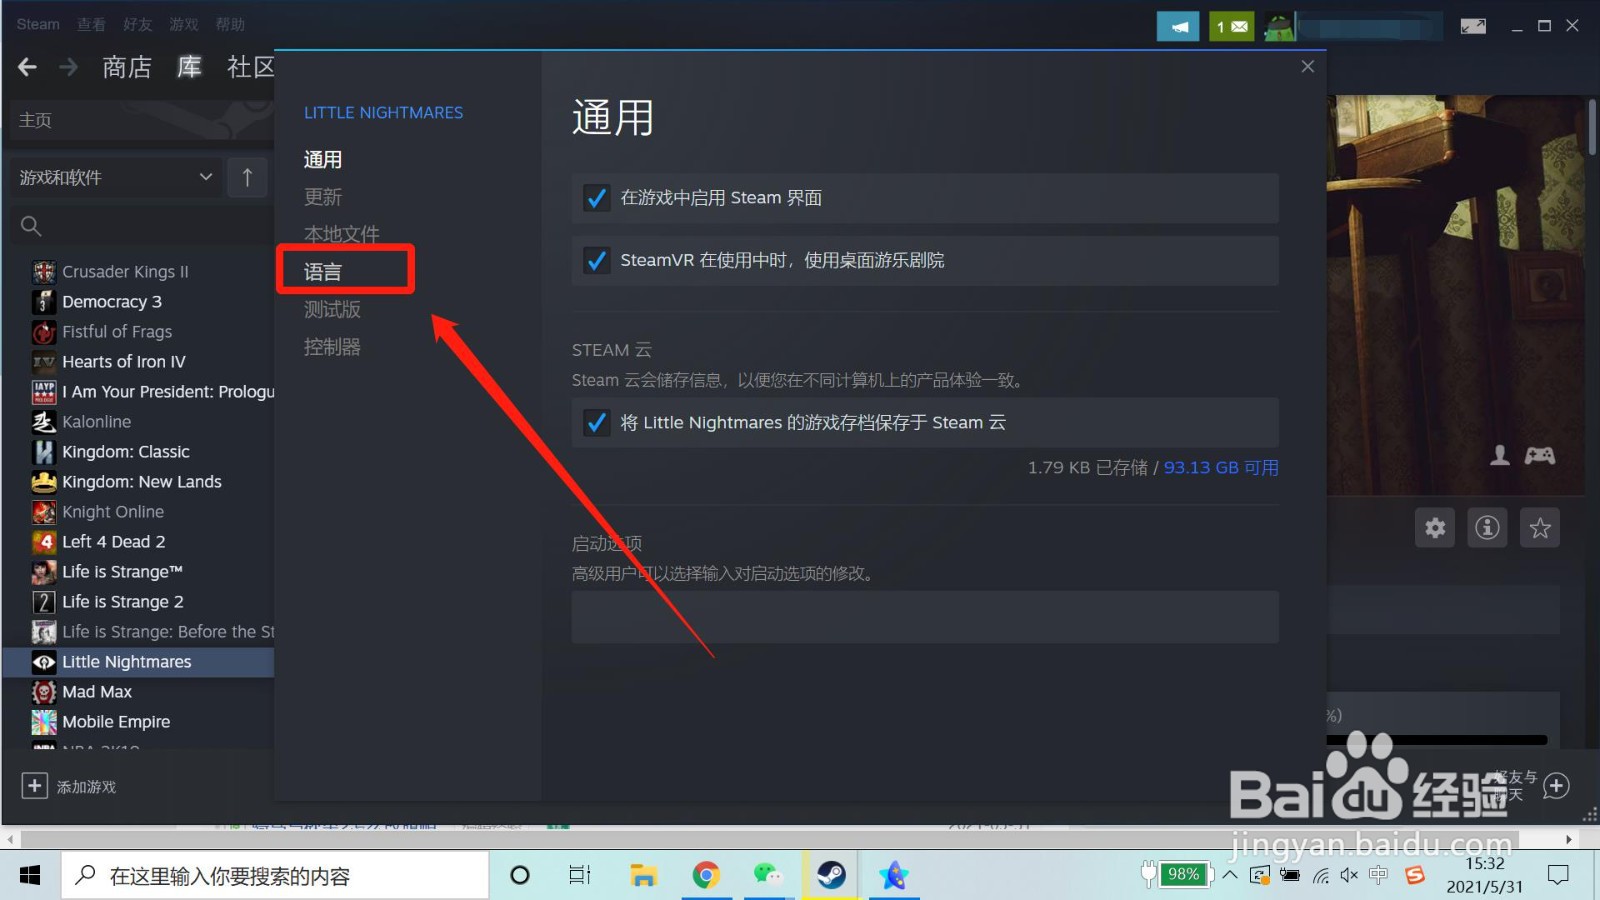Open Chrome from the Windows taskbar

[x=706, y=875]
